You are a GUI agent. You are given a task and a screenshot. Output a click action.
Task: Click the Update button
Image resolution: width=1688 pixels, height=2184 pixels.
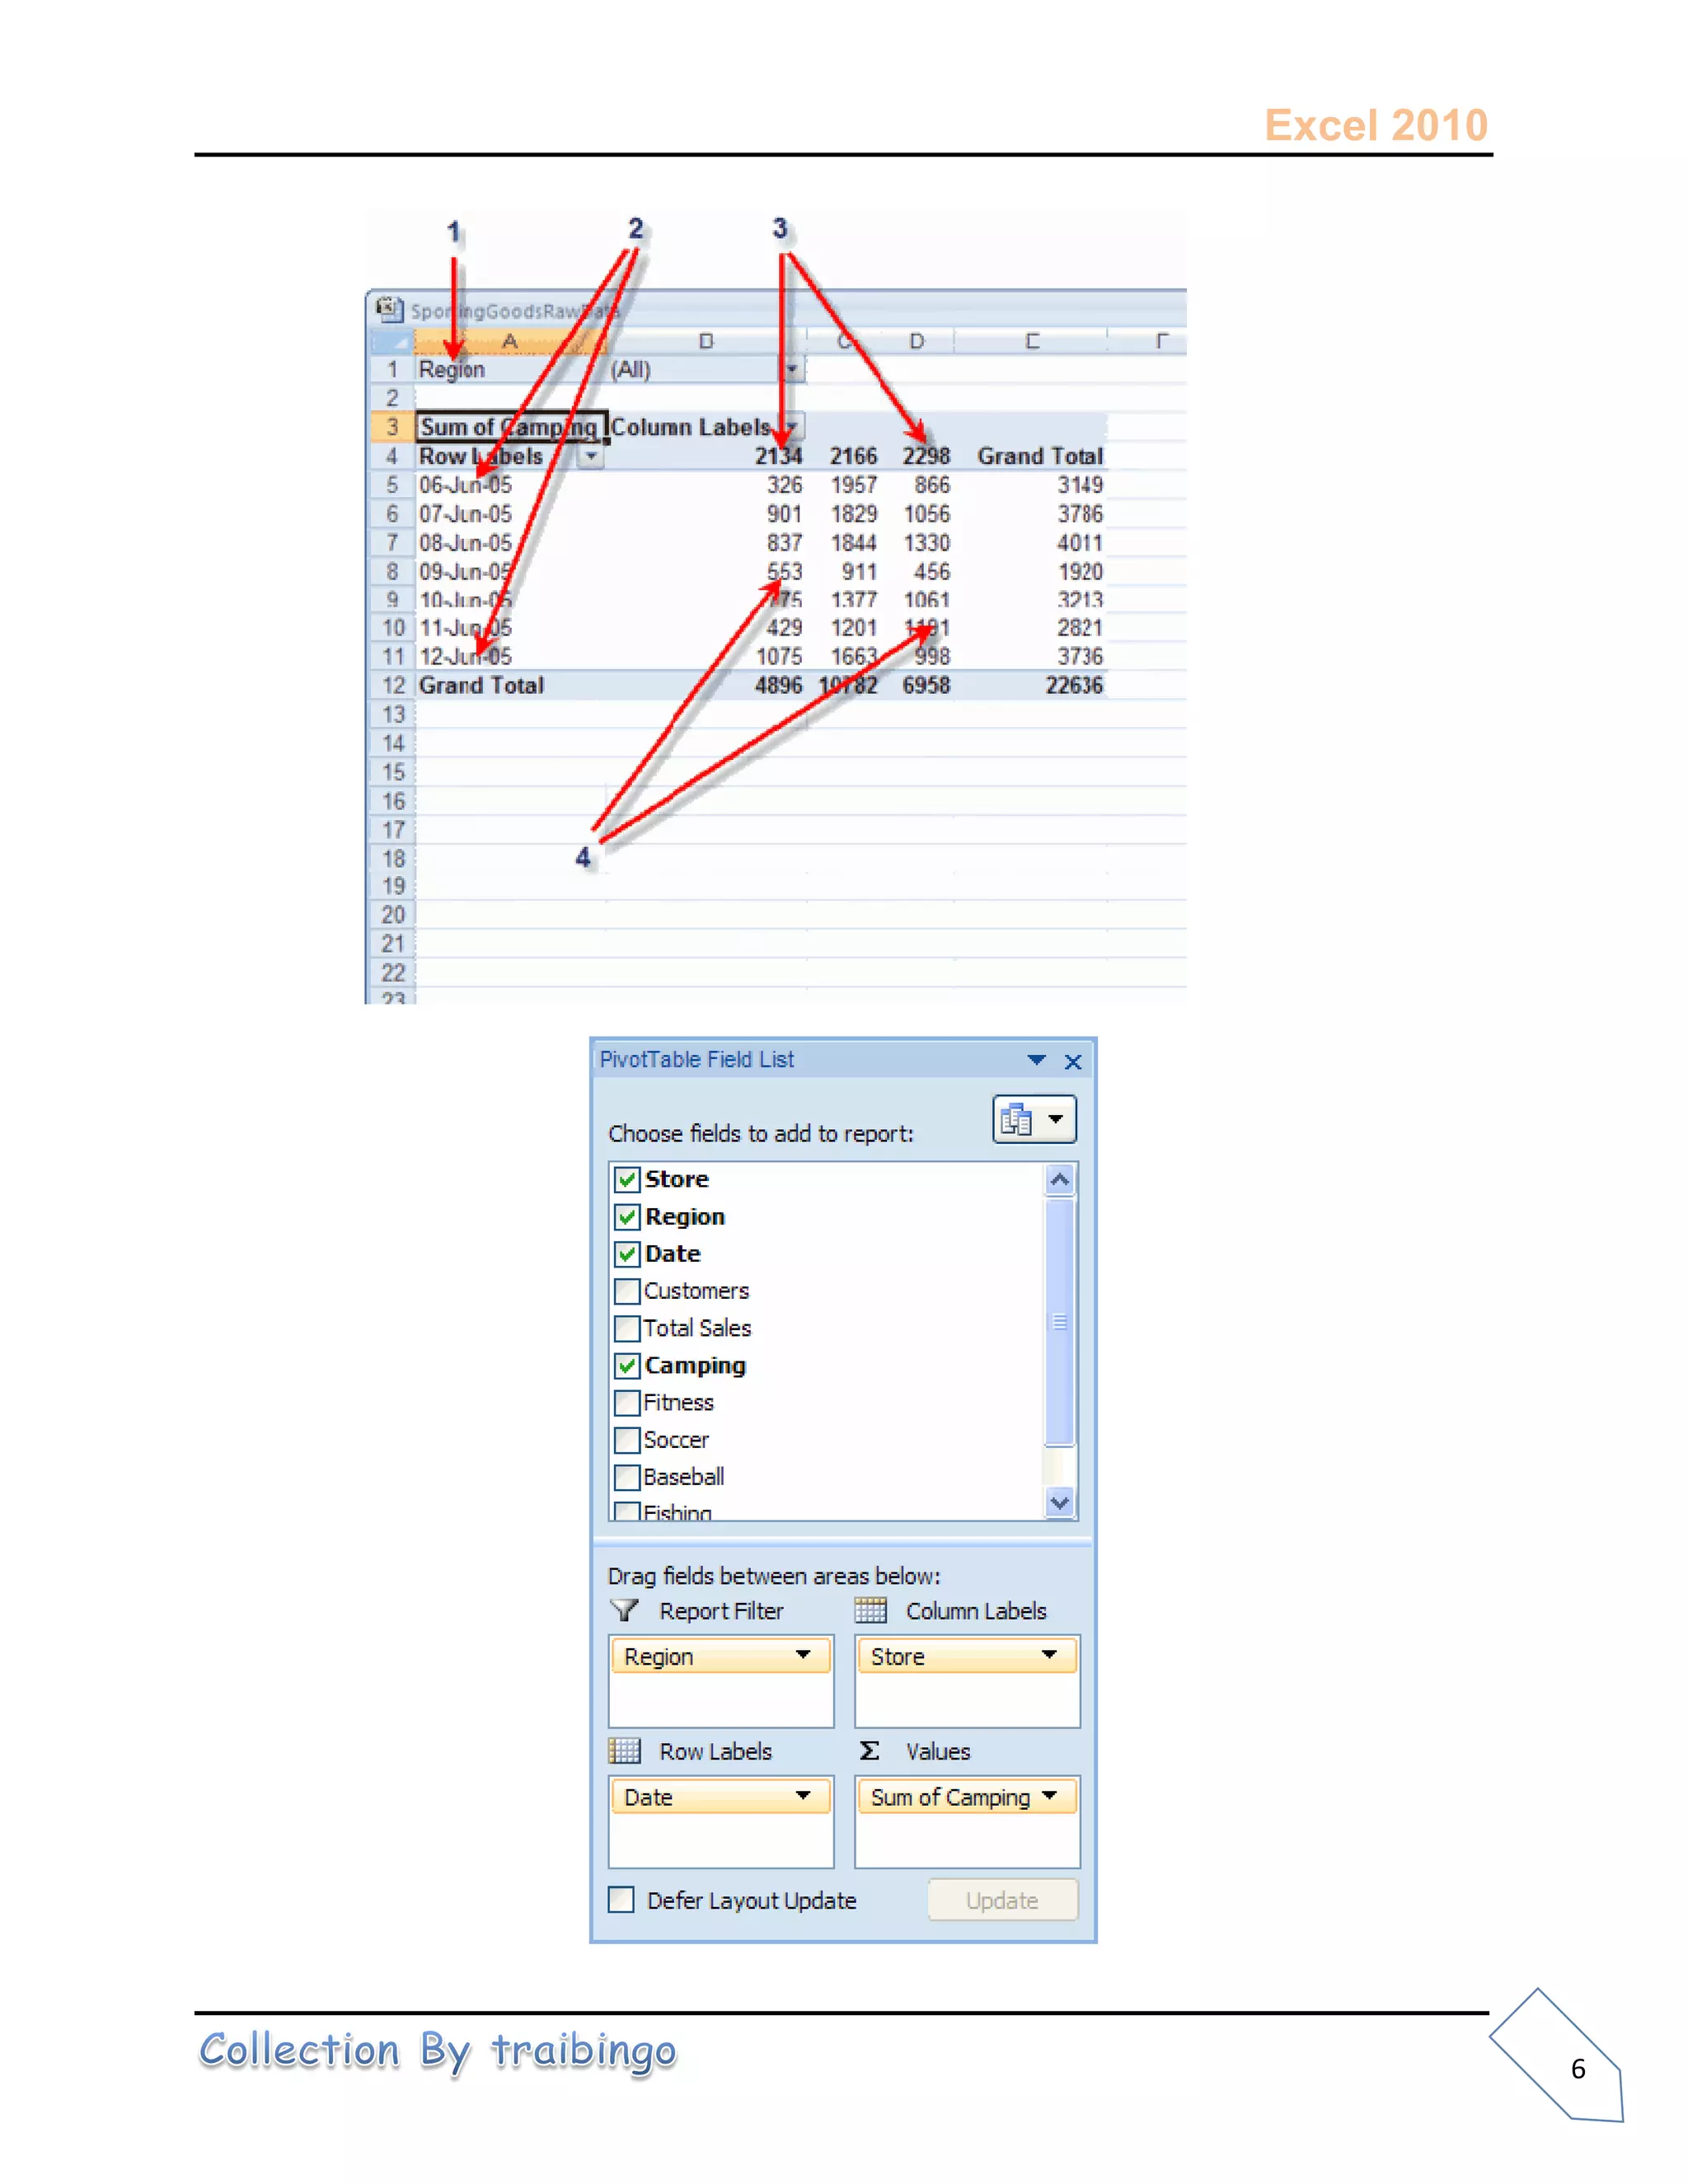coord(1002,1900)
